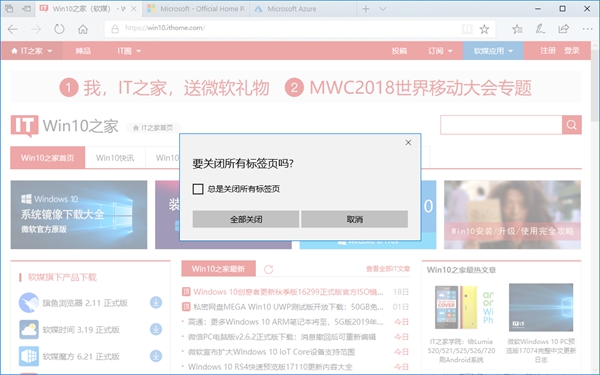Expand the IT圈 dropdown menu

point(129,51)
